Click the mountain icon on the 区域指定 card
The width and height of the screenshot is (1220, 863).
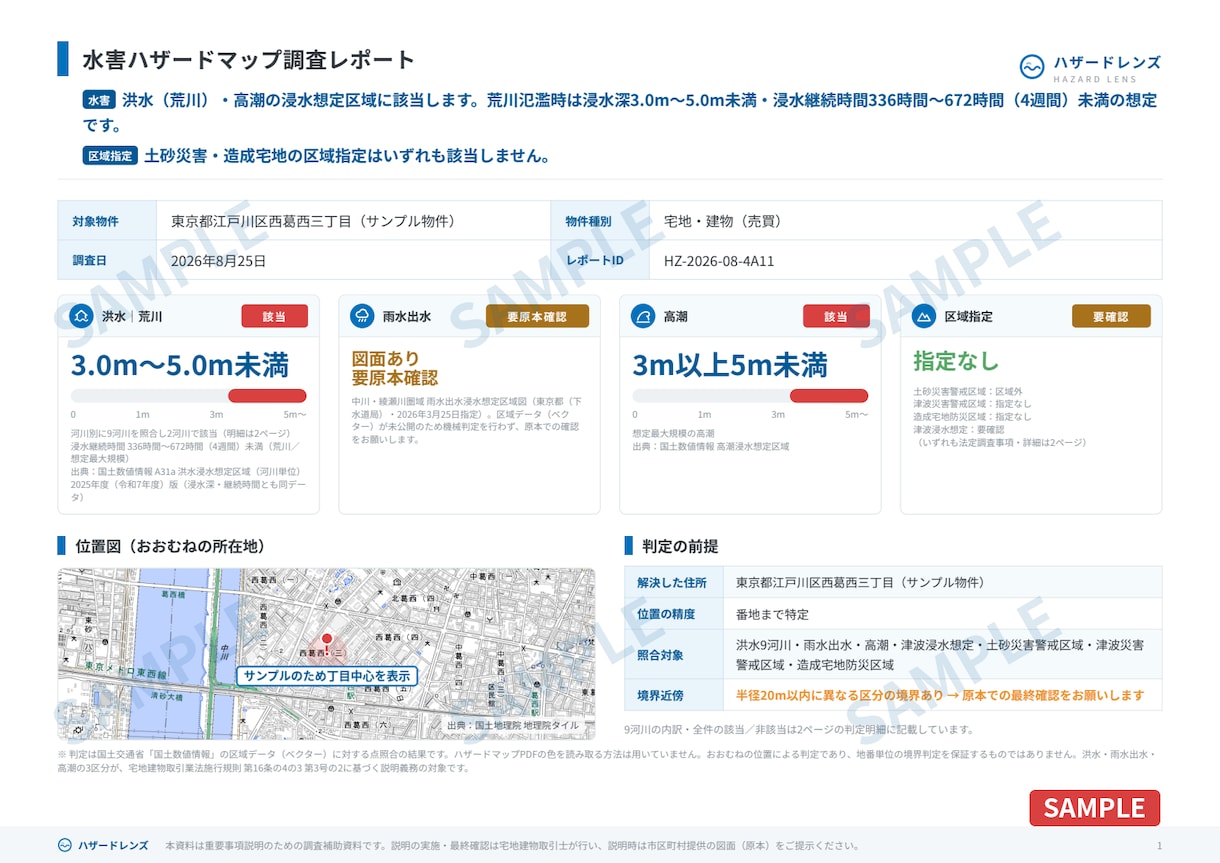tap(925, 316)
